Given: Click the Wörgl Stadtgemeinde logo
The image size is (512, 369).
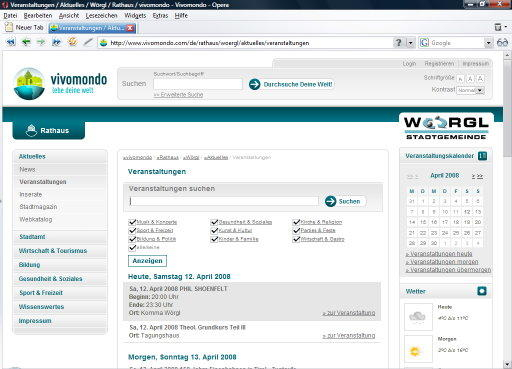Looking at the screenshot, I should [446, 128].
